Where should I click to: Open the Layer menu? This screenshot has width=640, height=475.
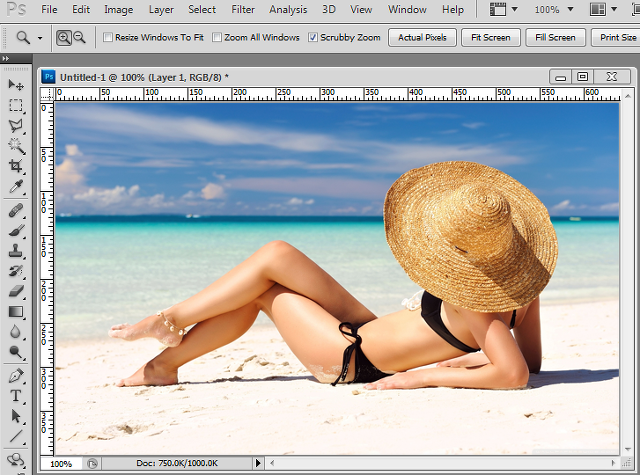pos(161,9)
